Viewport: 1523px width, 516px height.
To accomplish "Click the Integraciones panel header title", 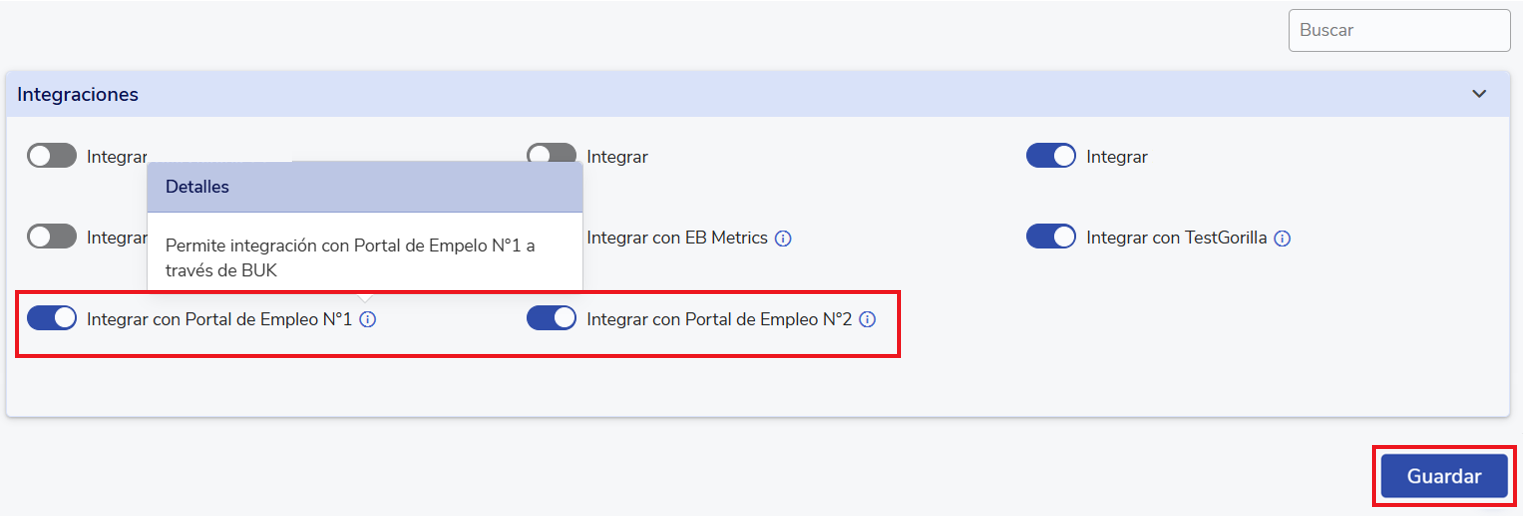I will tap(78, 95).
